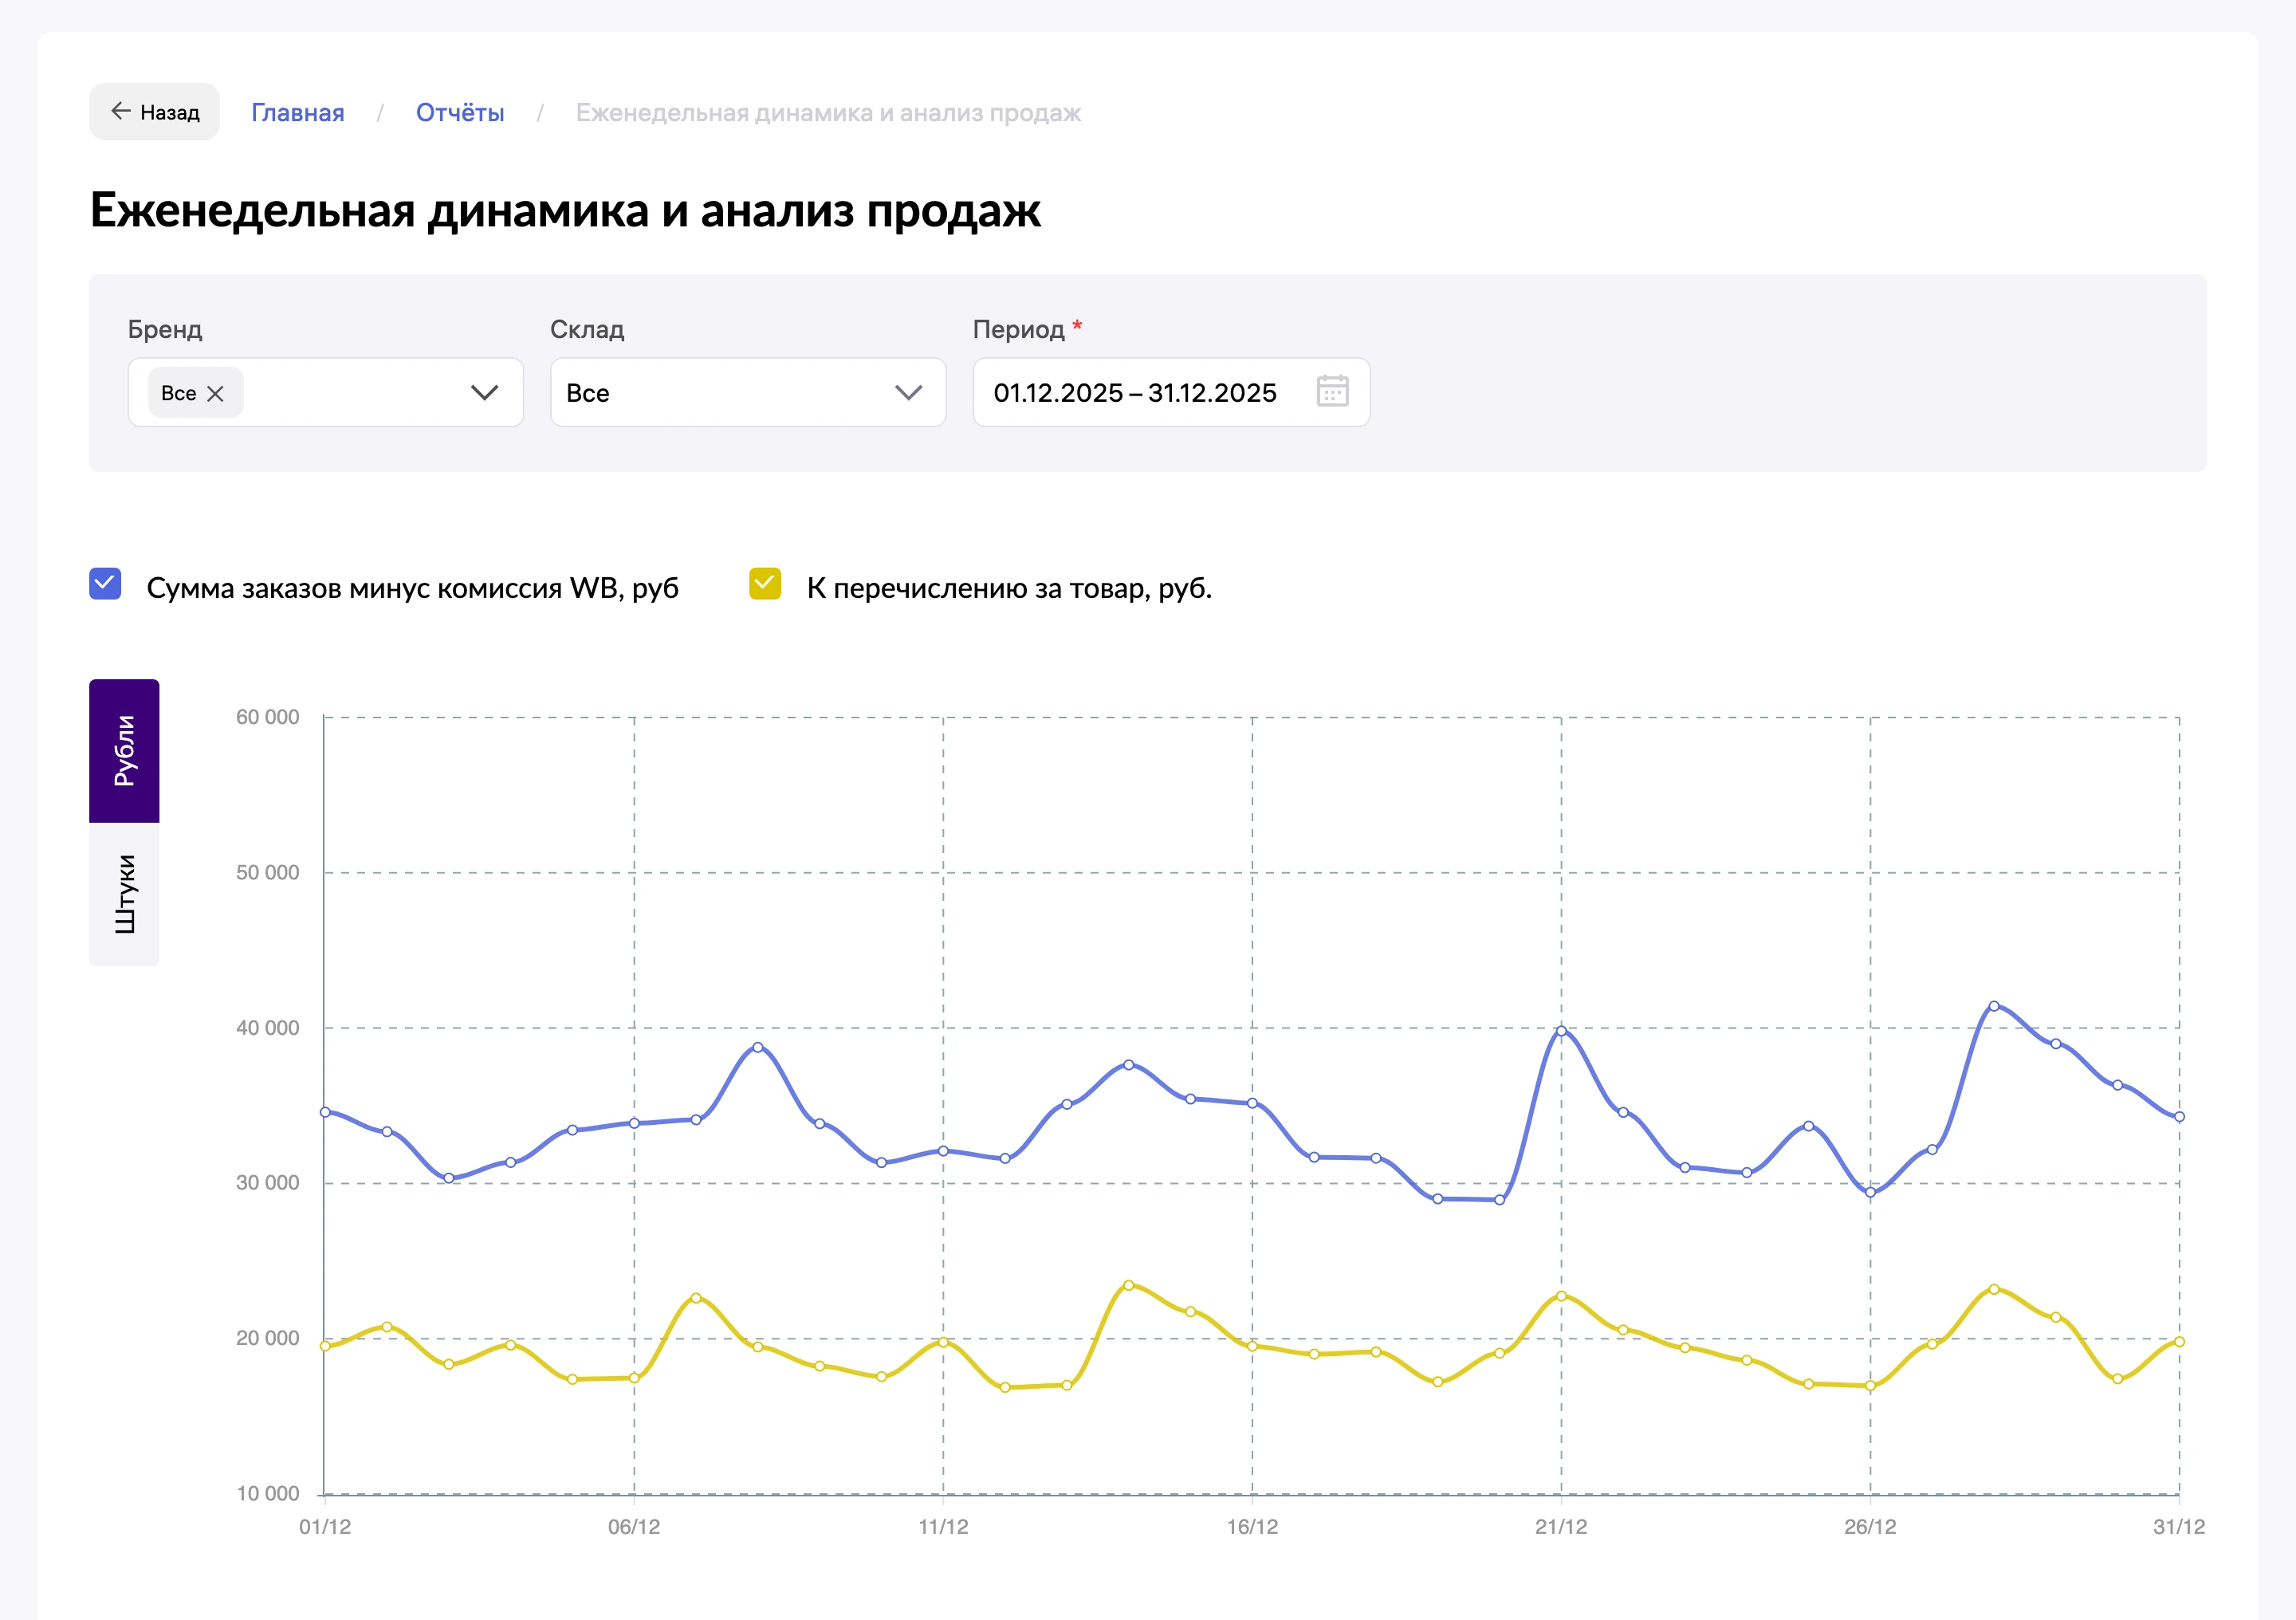Remove the Все tag in Бренд filter

pos(215,394)
